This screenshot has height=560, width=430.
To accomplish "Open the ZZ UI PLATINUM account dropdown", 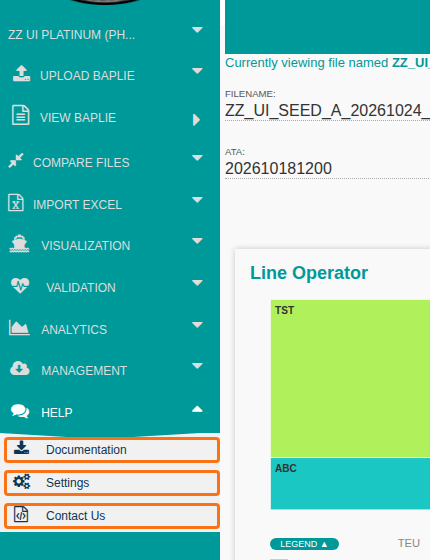I will coord(197,30).
